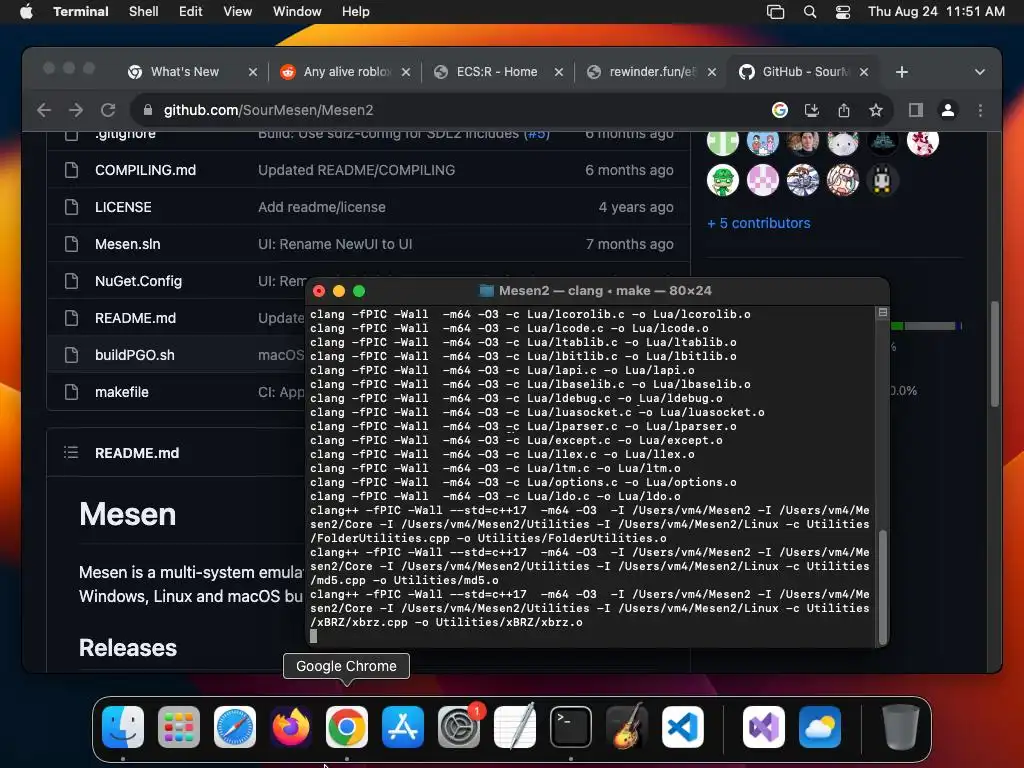Open the Edit menu
The image size is (1024, 768).
191,12
